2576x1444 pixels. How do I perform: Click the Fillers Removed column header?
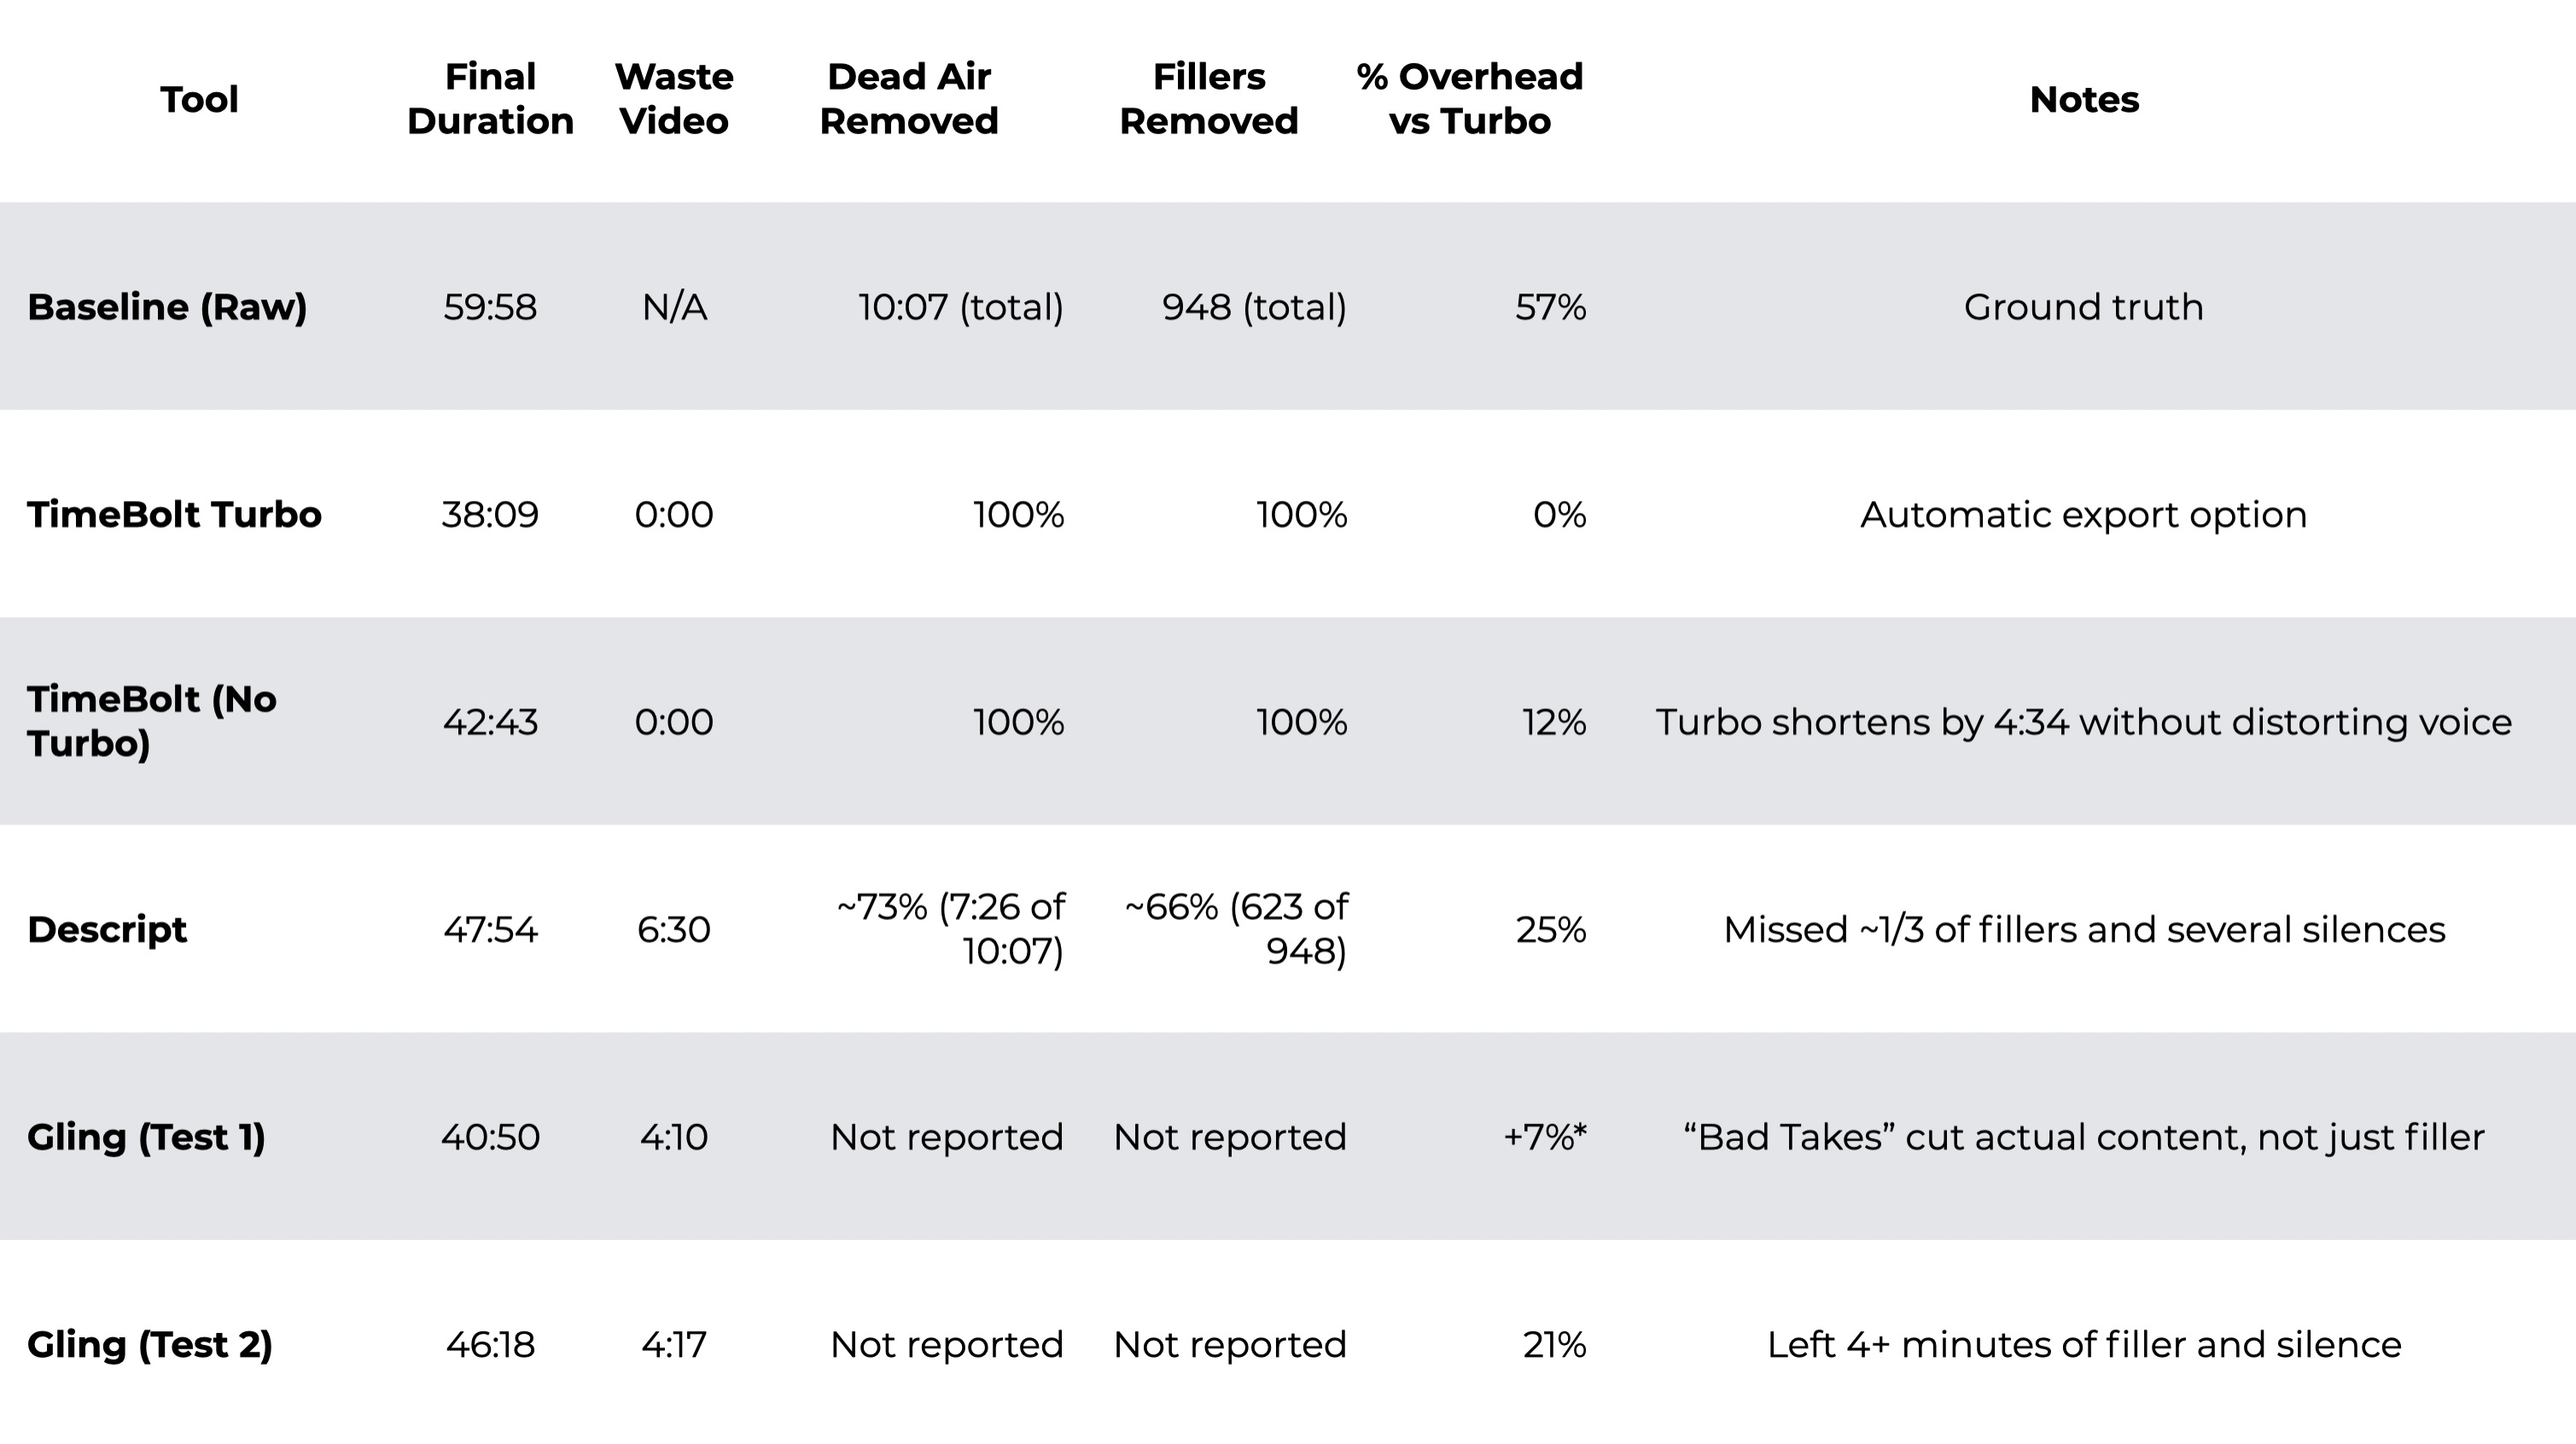(1208, 99)
